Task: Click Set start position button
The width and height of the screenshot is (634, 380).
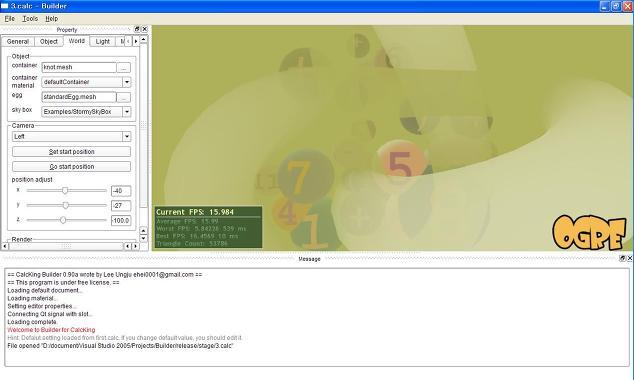Action: pyautogui.click(x=71, y=152)
